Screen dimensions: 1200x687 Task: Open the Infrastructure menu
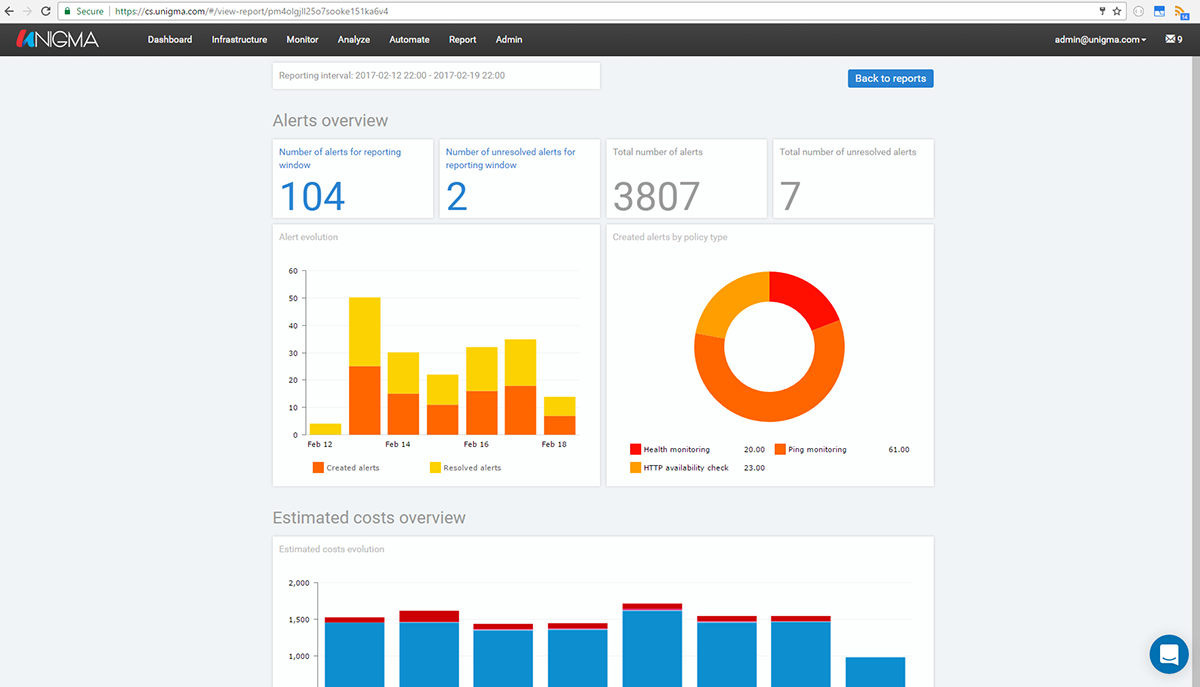[239, 40]
